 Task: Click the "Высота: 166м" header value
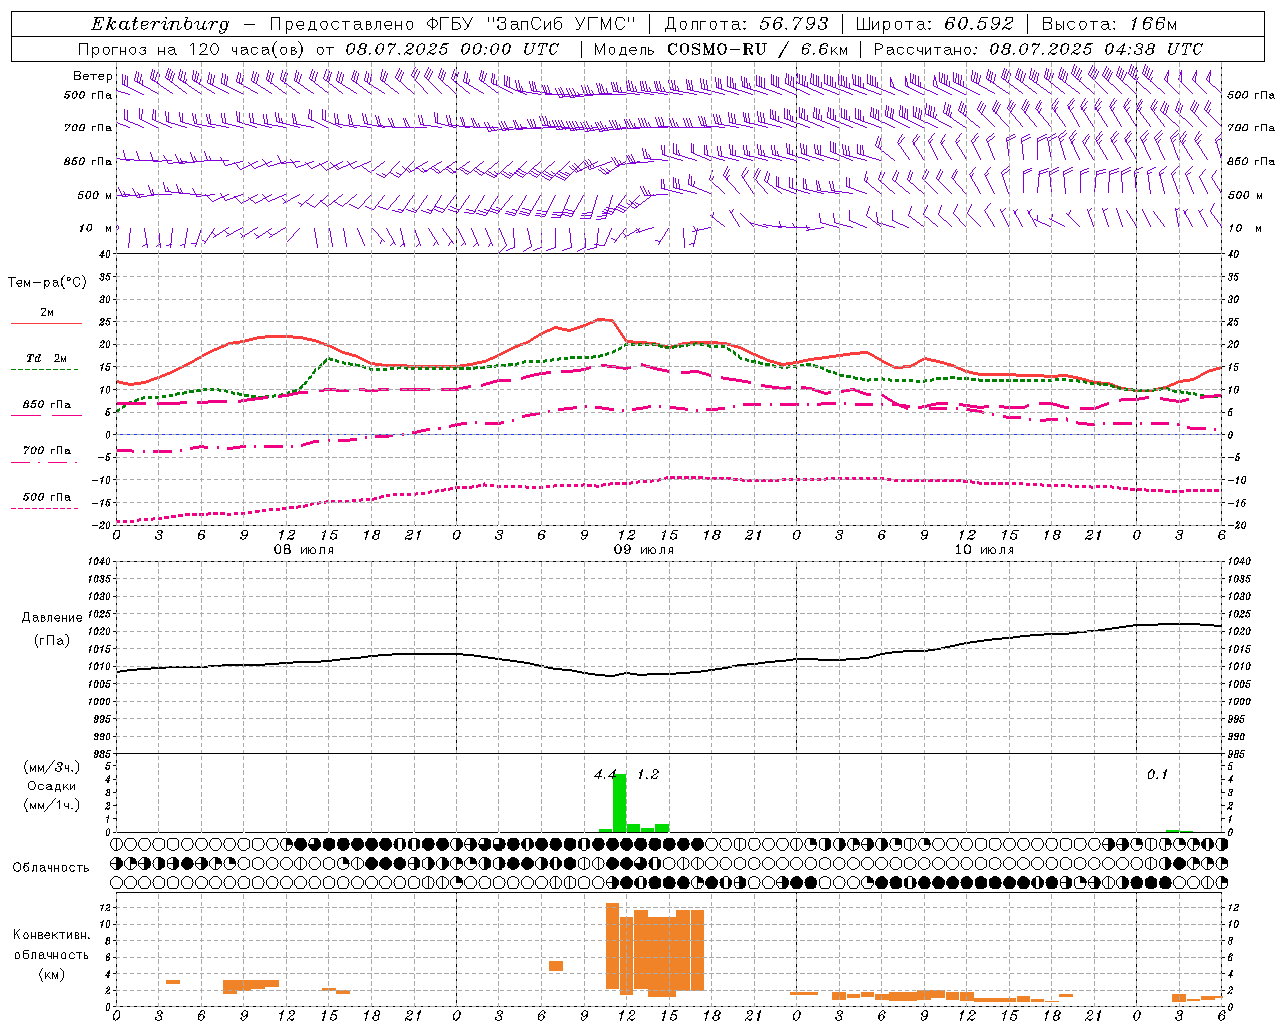coord(1109,24)
